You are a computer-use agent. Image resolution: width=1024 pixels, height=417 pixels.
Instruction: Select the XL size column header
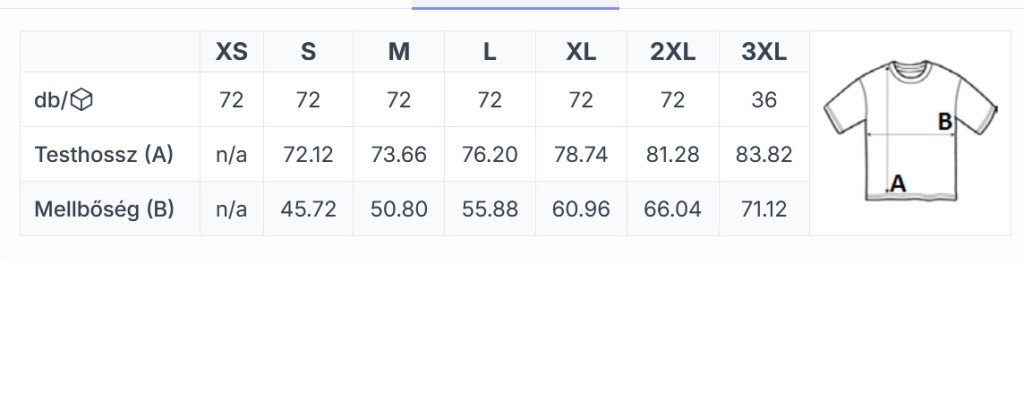581,52
